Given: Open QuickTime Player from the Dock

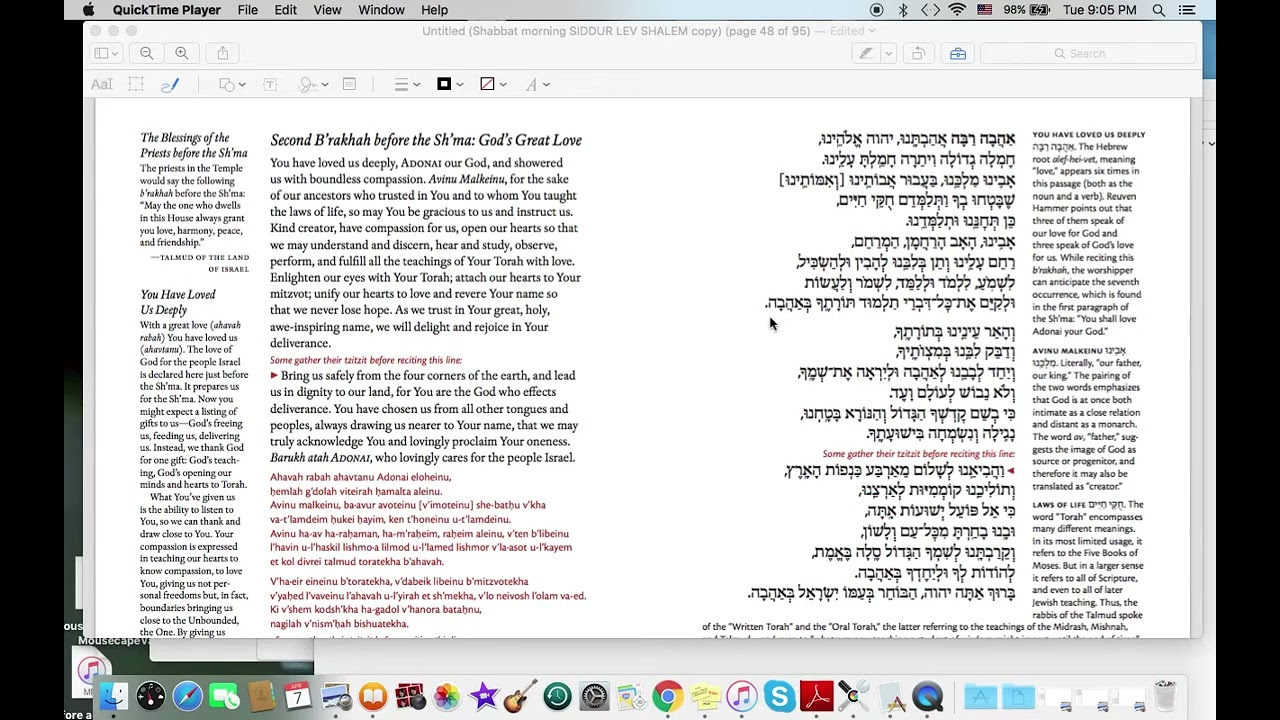Looking at the screenshot, I should pyautogui.click(x=927, y=696).
